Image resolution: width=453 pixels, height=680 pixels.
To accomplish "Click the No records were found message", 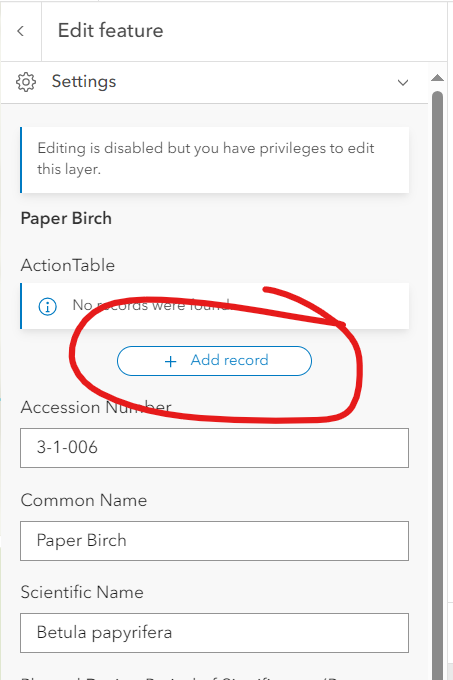I will [x=151, y=305].
